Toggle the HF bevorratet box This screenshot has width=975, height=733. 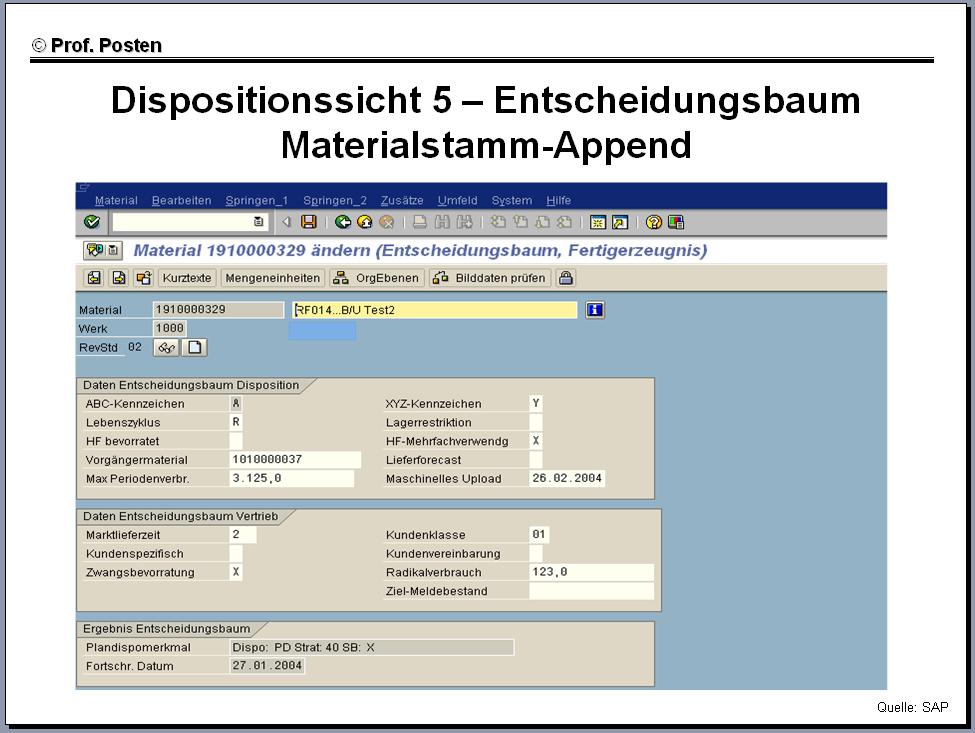click(236, 441)
